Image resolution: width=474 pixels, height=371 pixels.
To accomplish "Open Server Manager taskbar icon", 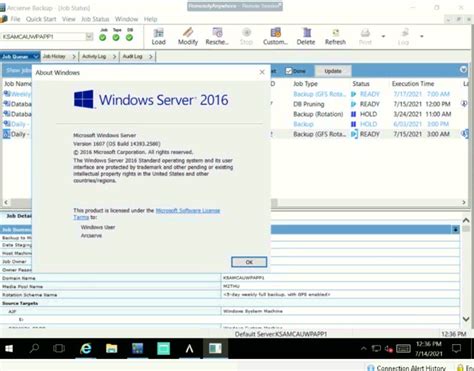I will pyautogui.click(x=137, y=349).
